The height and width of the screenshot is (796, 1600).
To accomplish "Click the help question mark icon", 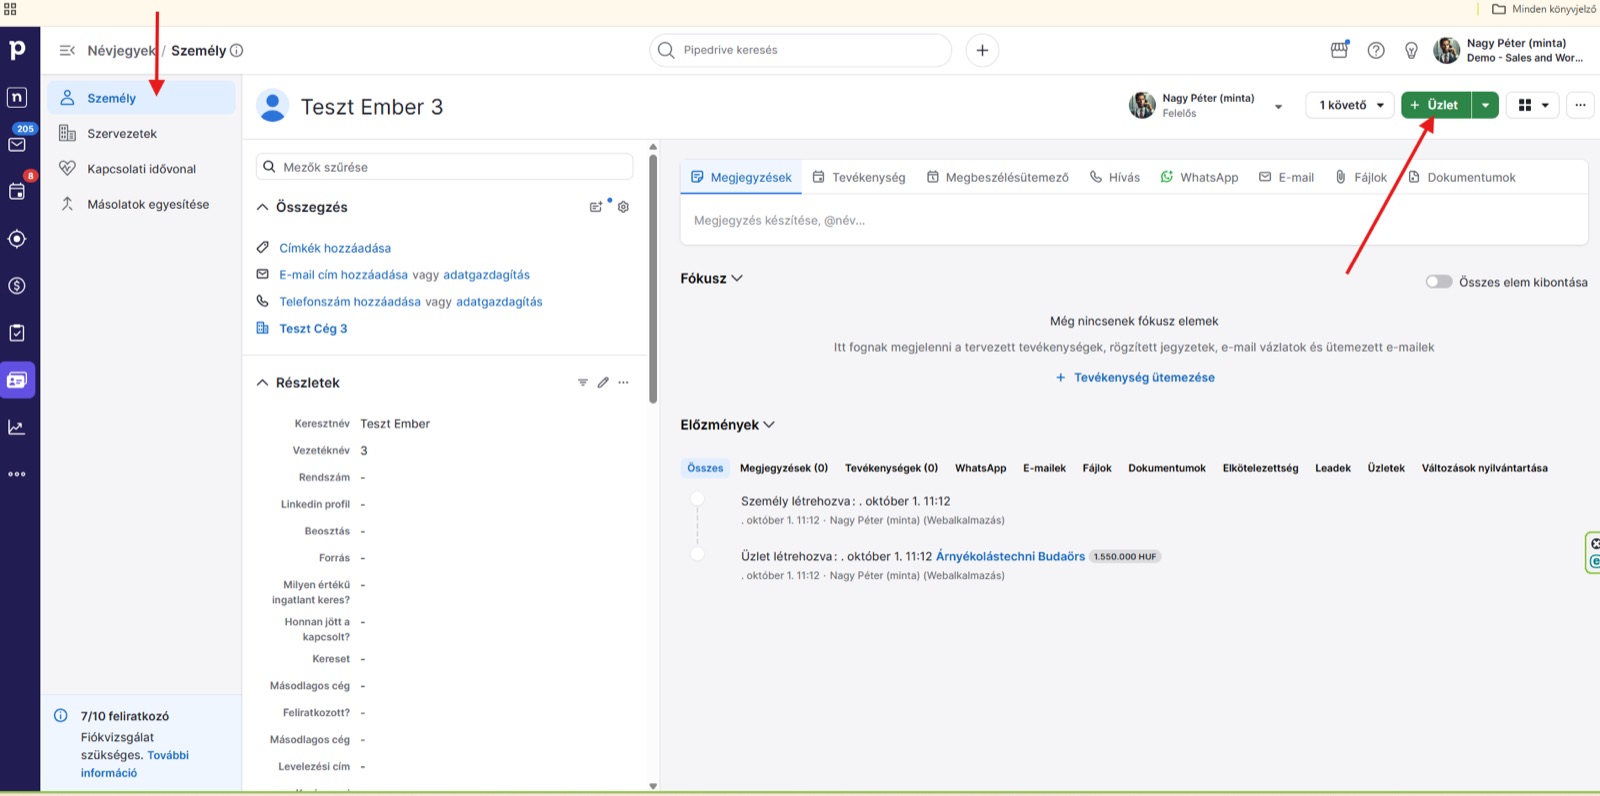I will 1376,50.
